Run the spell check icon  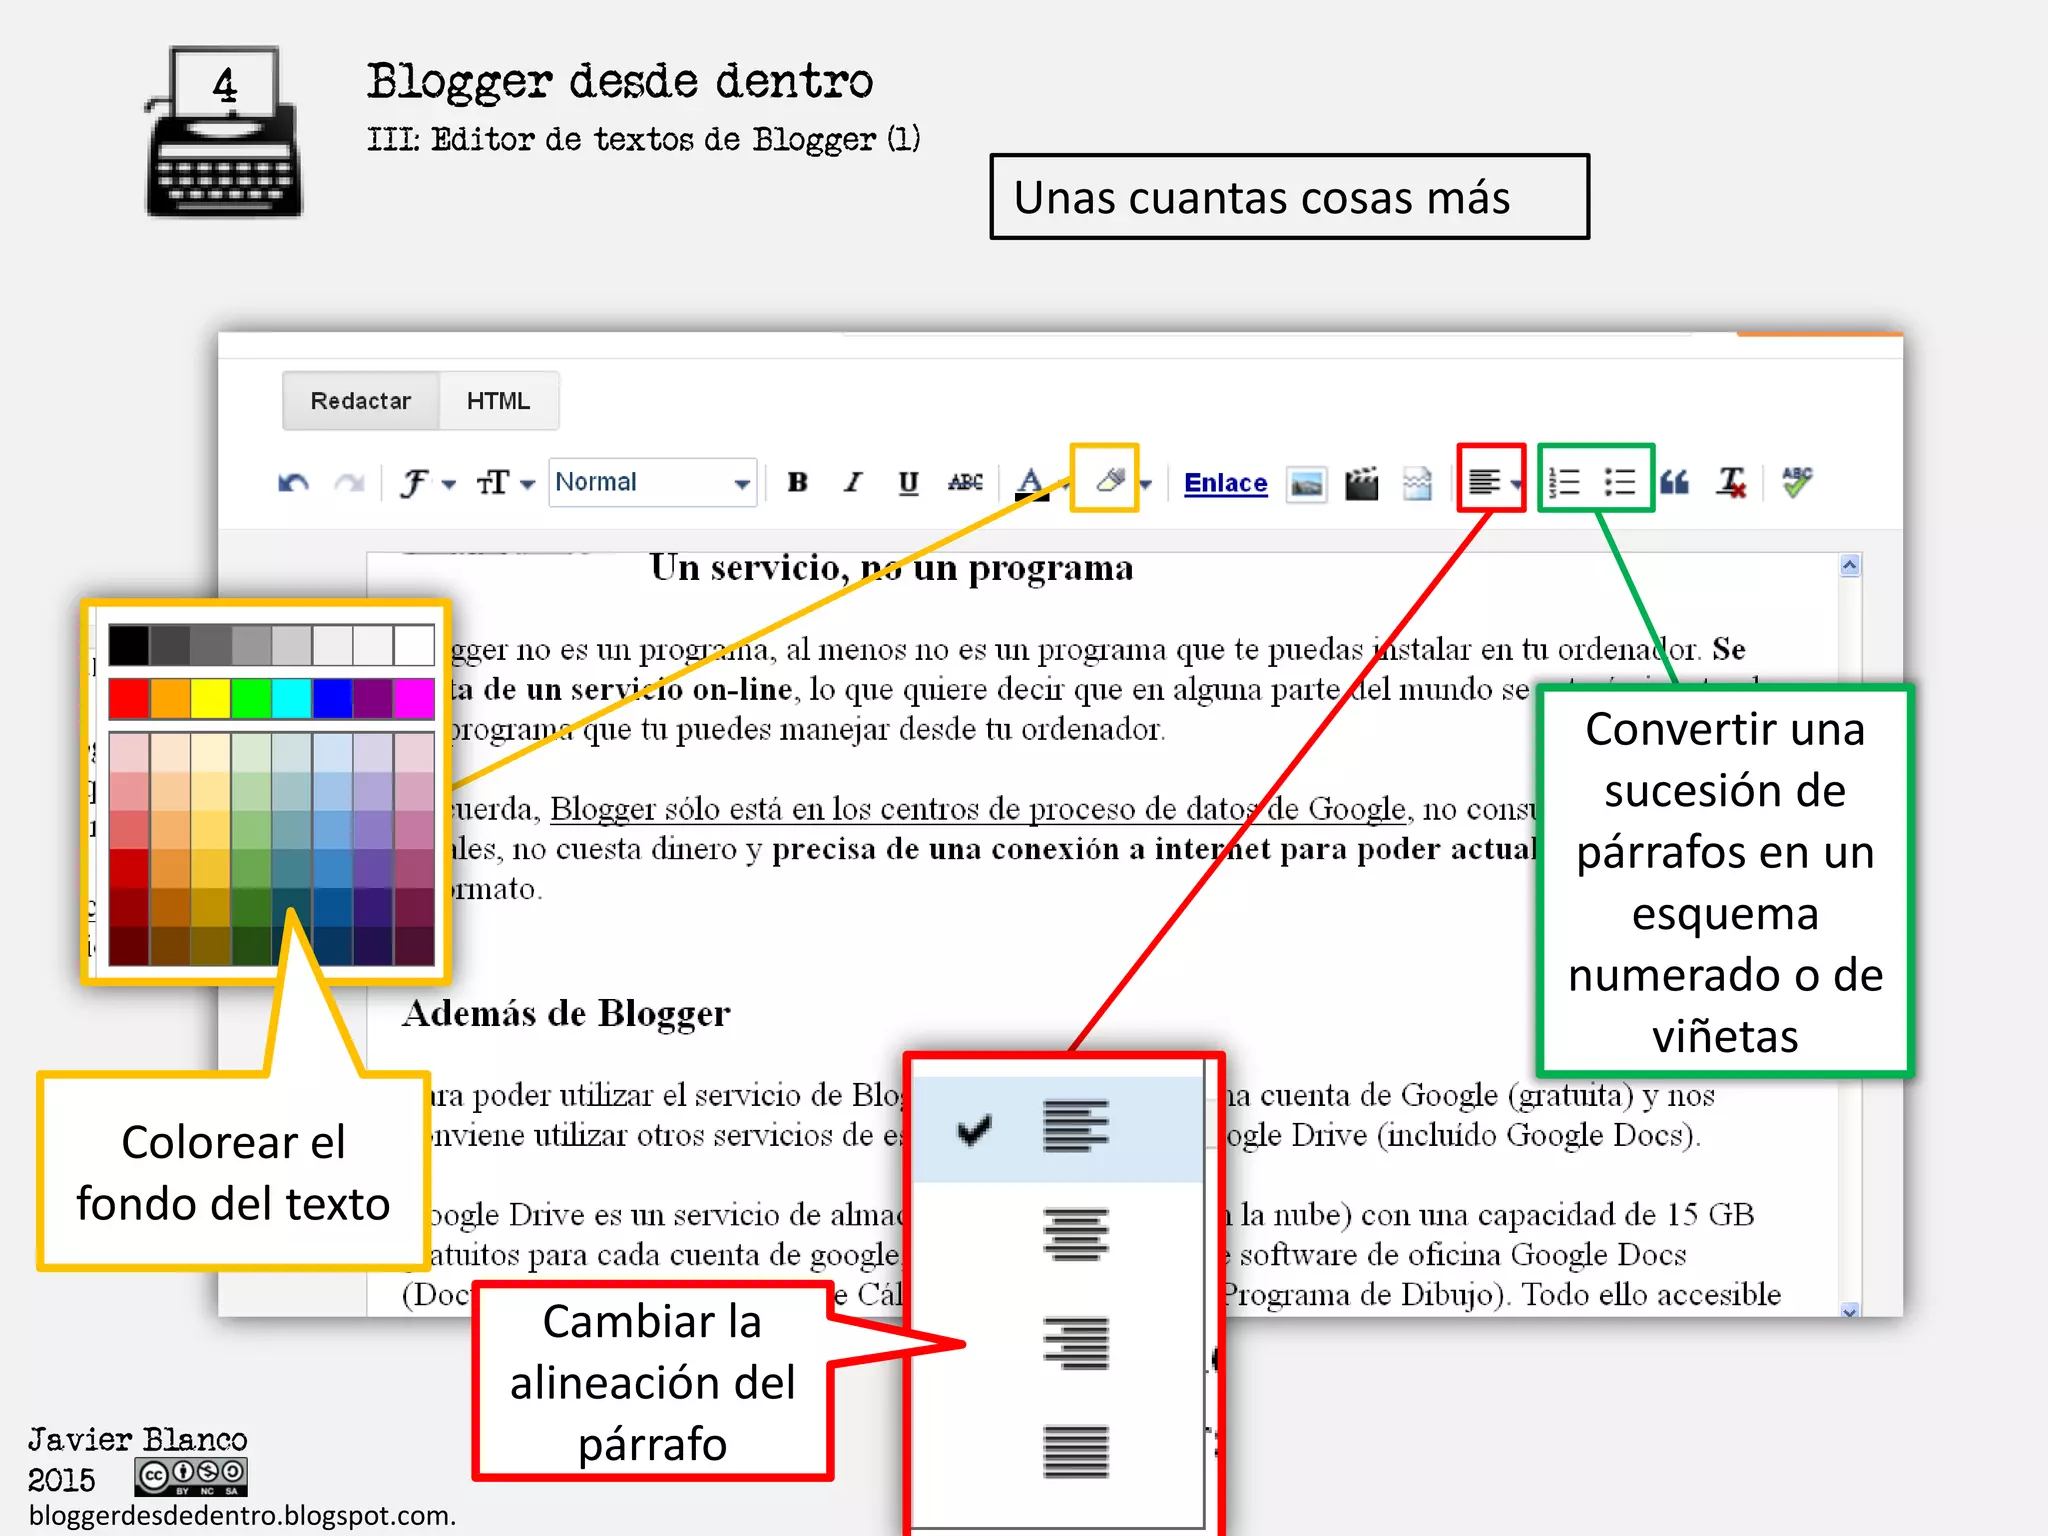pos(1797,482)
